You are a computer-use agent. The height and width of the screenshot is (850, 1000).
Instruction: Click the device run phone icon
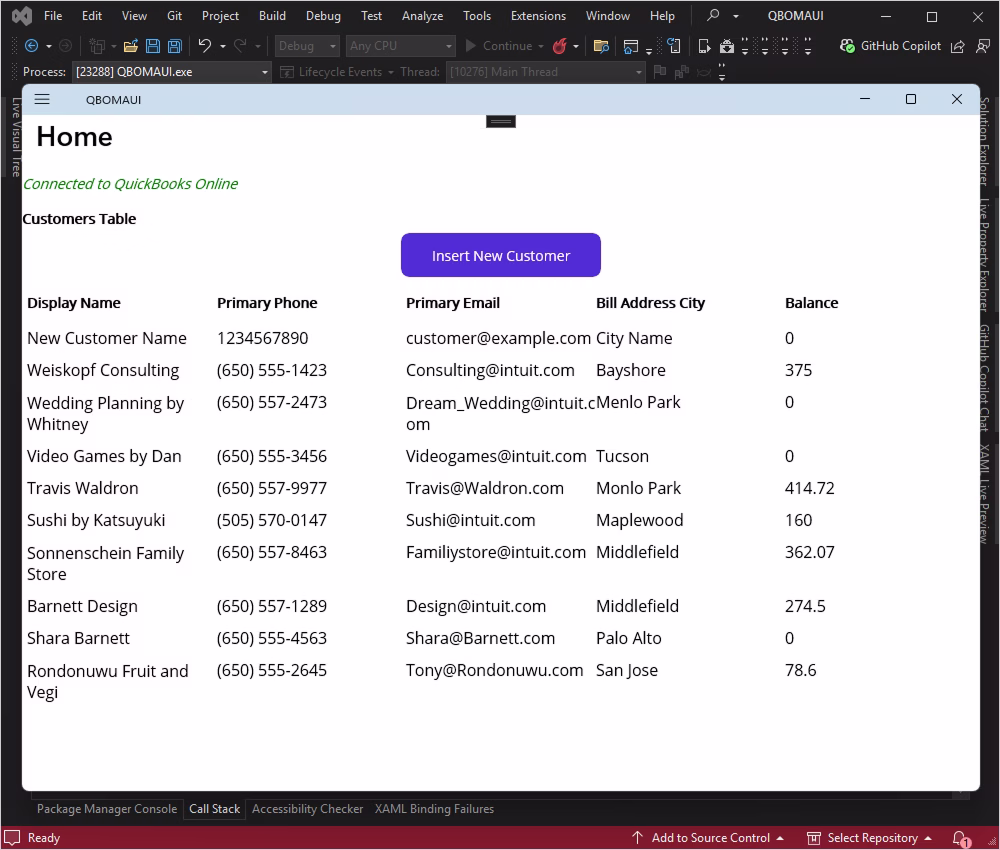704,46
